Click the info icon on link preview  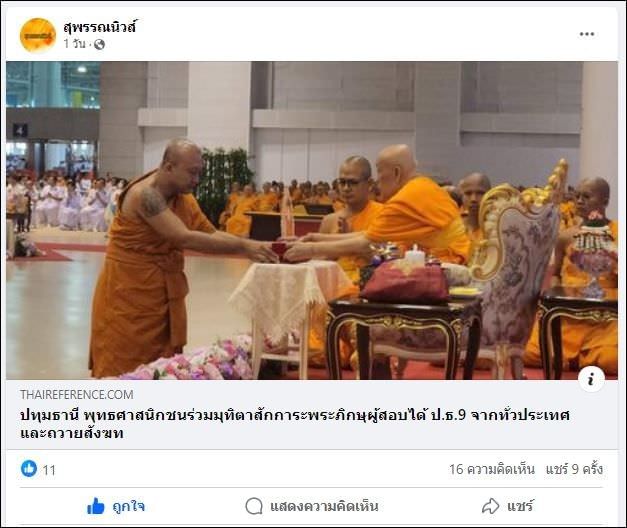click(591, 379)
